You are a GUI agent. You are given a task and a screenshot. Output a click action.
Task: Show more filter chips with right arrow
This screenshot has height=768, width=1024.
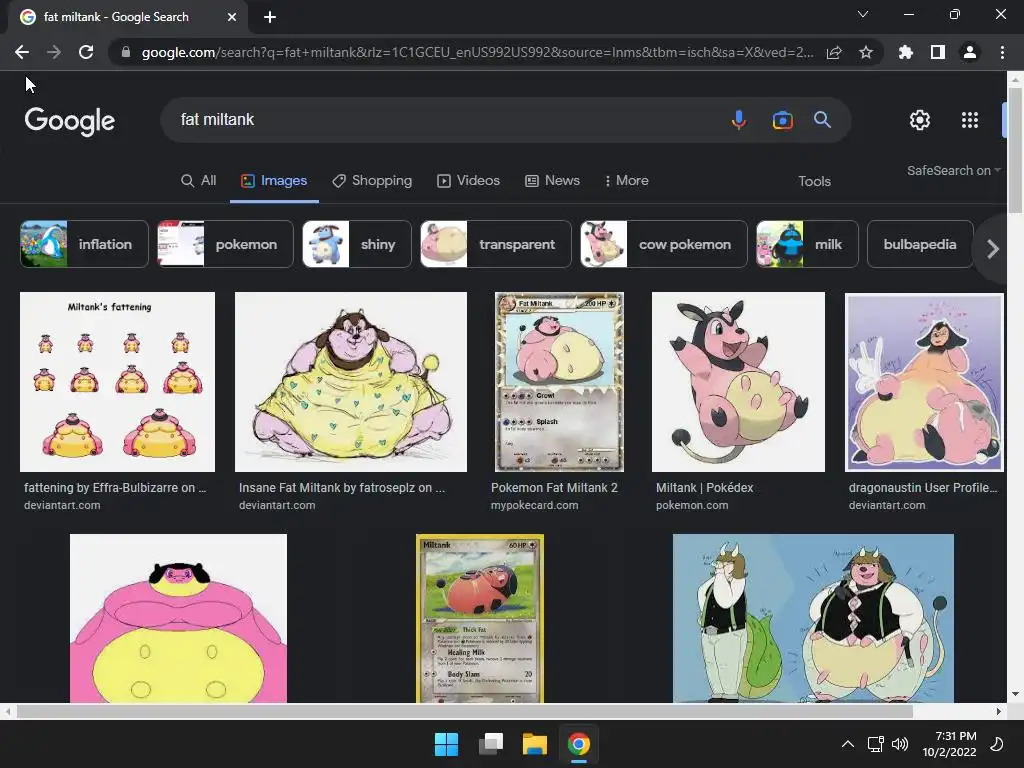(x=993, y=249)
